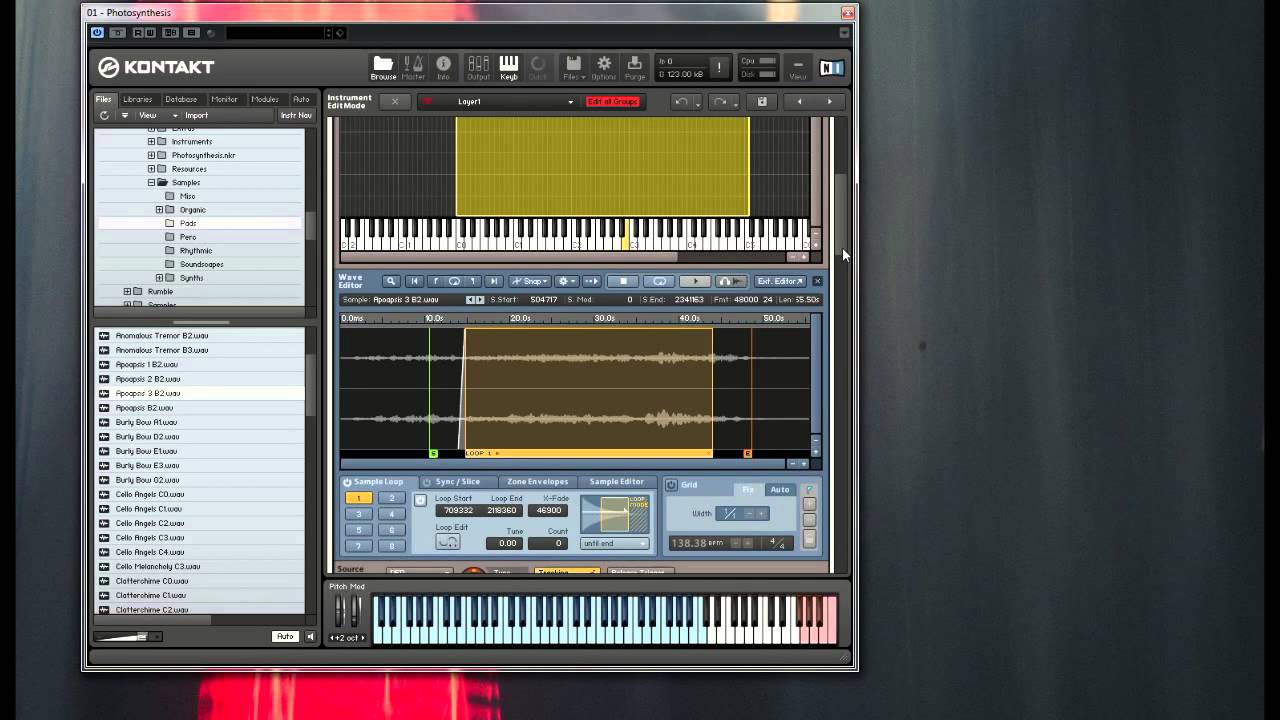
Task: Click the save instrument disk icon
Action: pos(762,101)
